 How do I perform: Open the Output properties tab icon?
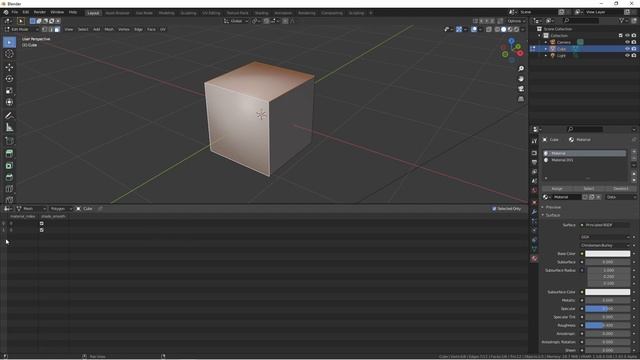(x=534, y=162)
